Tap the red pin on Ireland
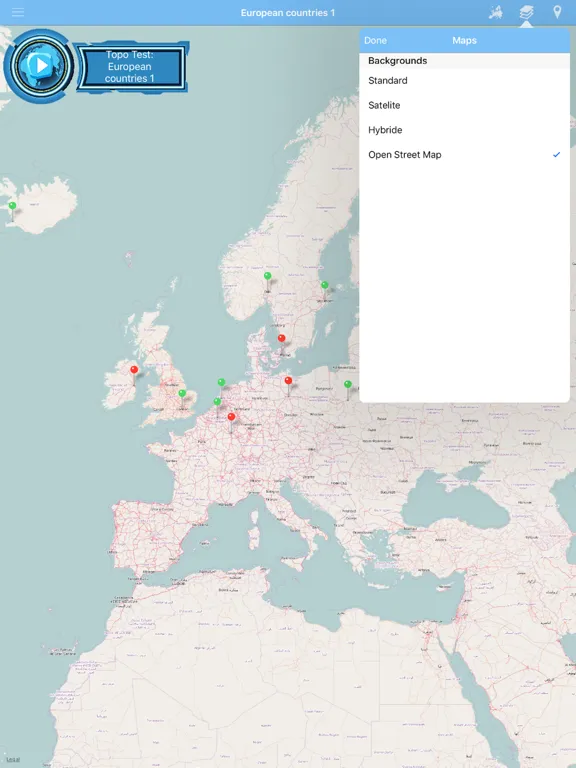 point(134,370)
